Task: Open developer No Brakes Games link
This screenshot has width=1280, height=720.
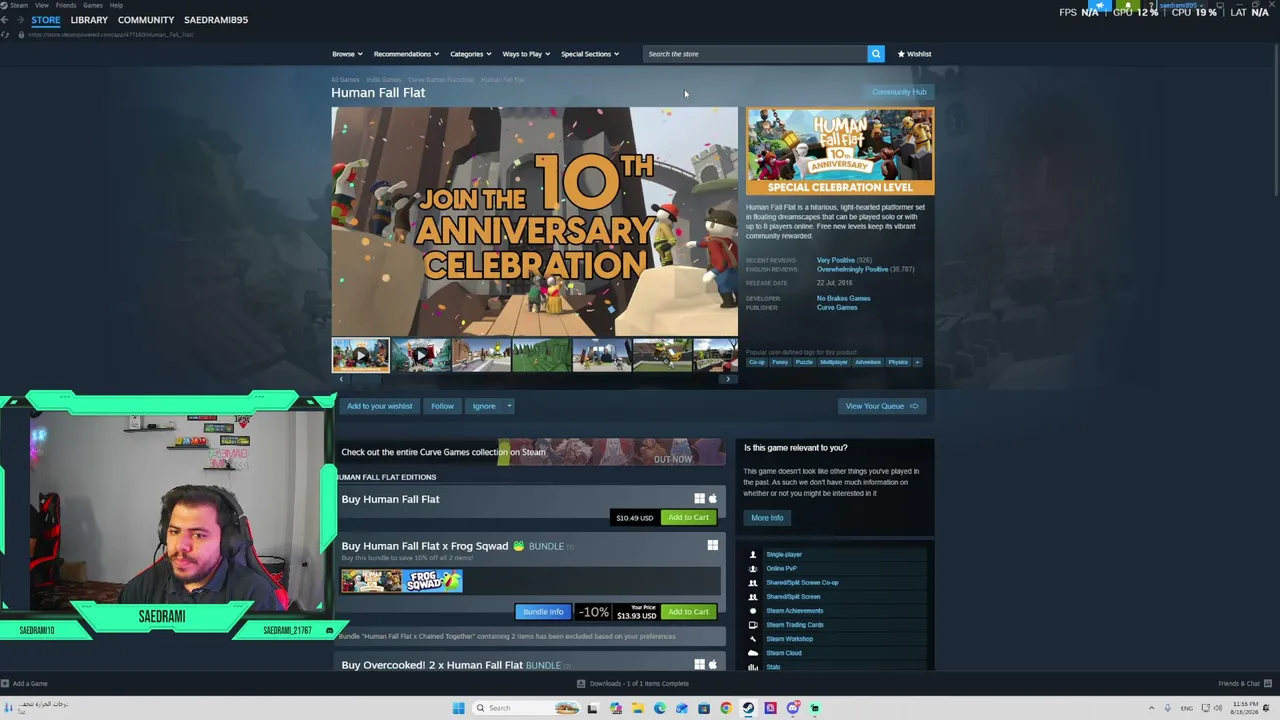Action: pyautogui.click(x=843, y=298)
